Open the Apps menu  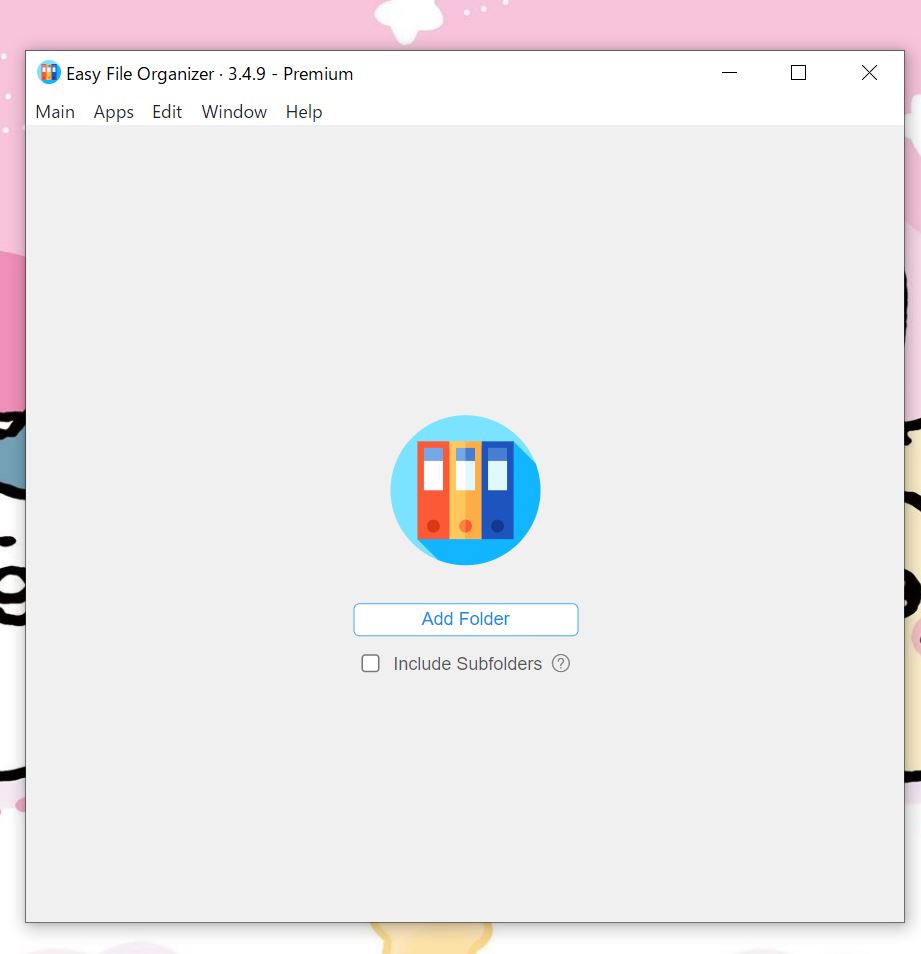[114, 112]
